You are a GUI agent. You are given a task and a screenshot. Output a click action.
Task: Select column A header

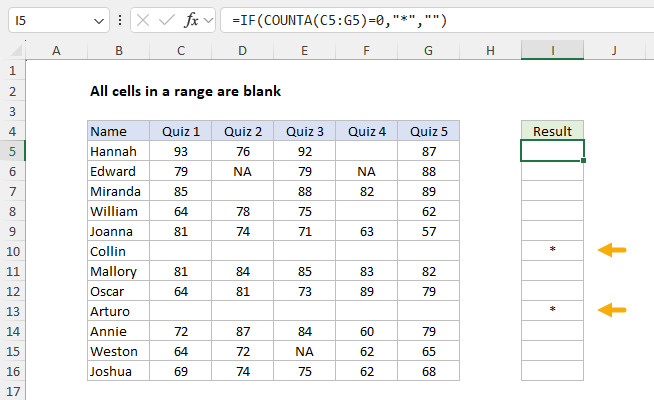click(x=56, y=50)
